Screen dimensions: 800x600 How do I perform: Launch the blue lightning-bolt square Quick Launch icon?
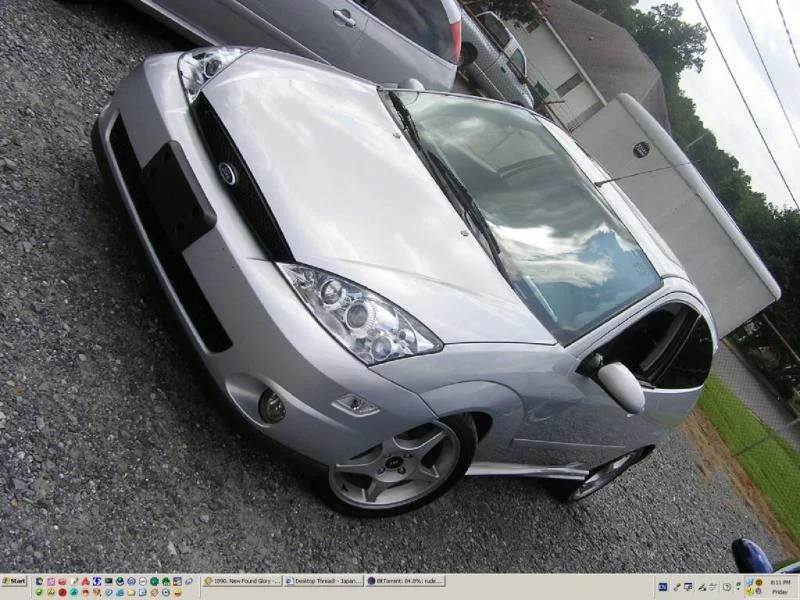[97, 581]
